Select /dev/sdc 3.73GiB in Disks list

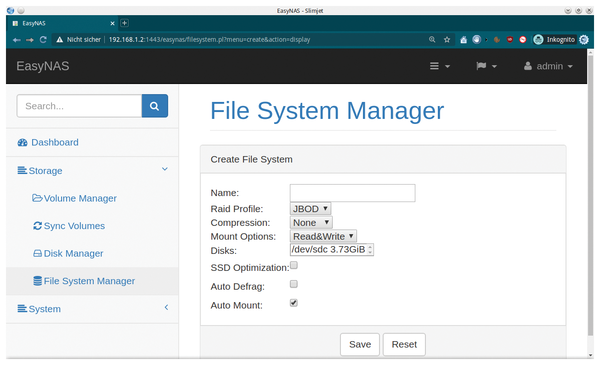tap(328, 249)
